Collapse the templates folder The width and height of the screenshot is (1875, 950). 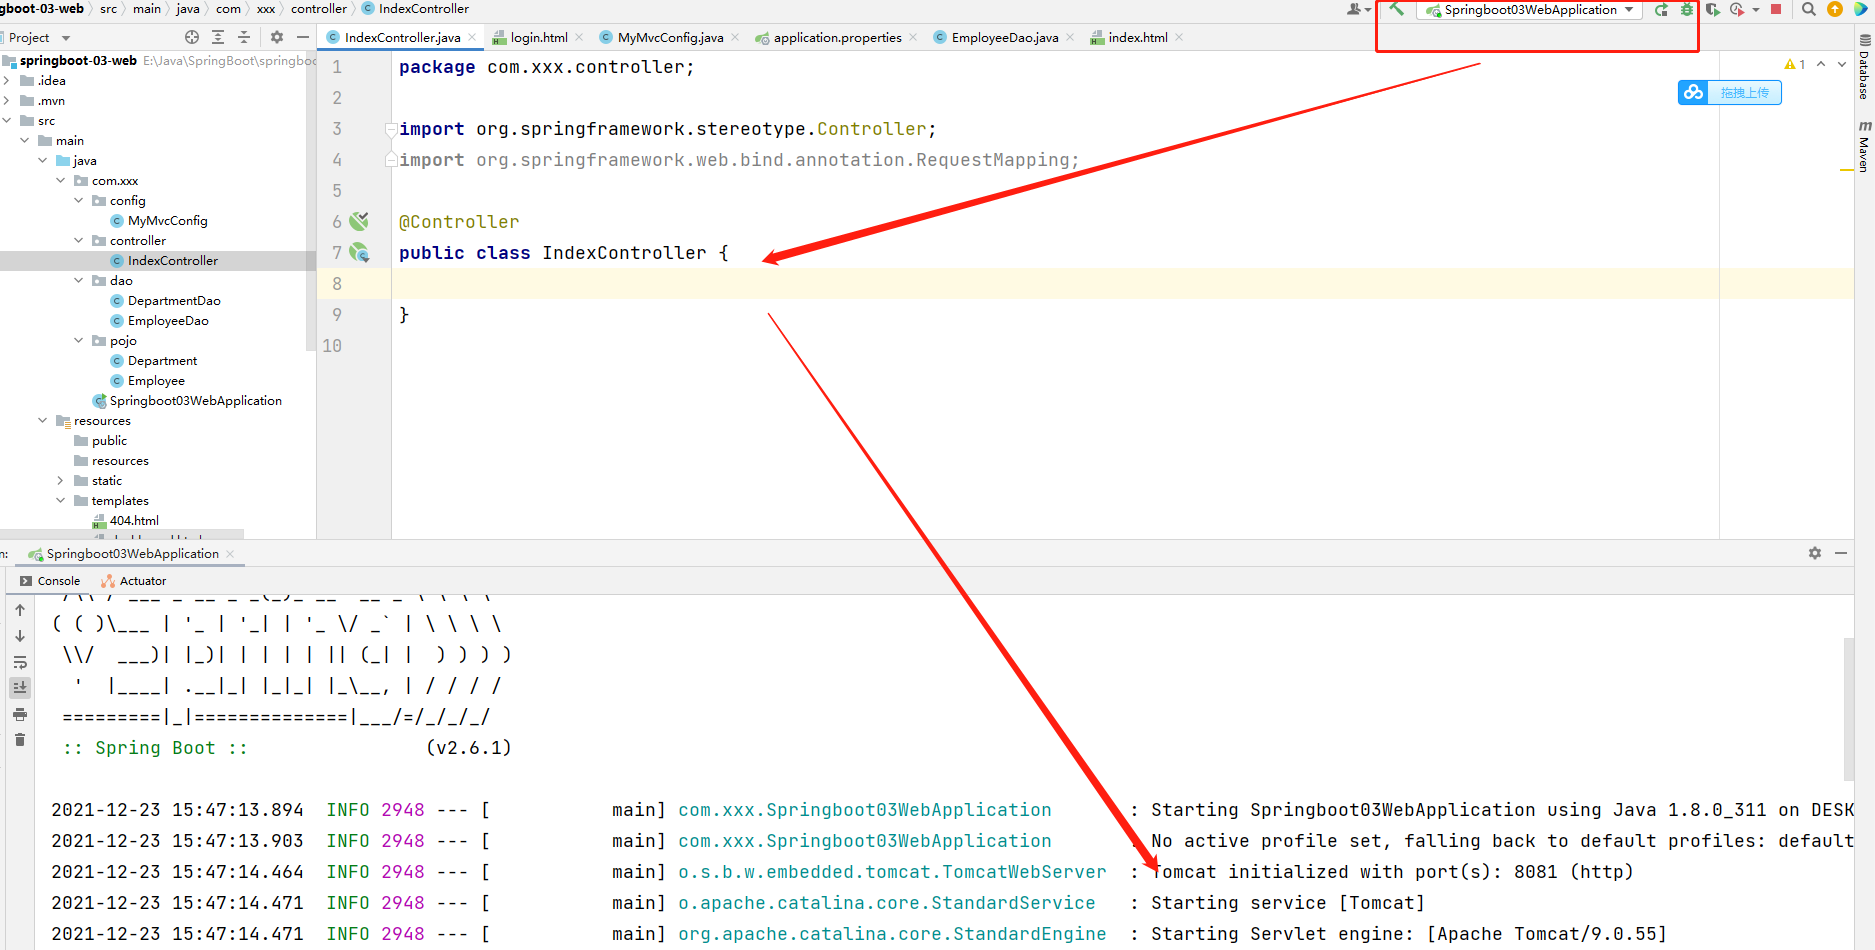click(x=61, y=501)
